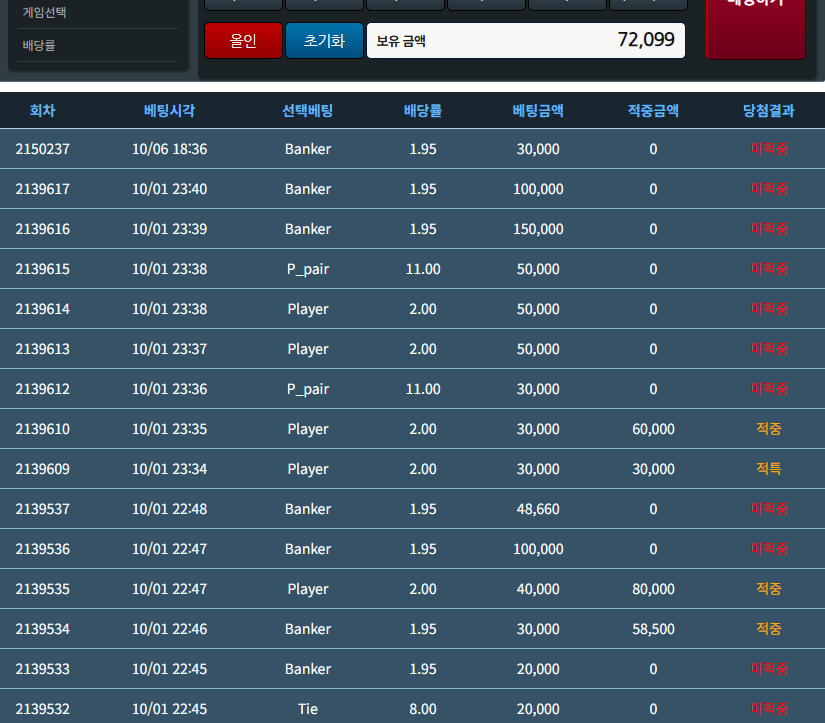
Task: Click Player in round 2139535's row
Action: pyautogui.click(x=308, y=589)
